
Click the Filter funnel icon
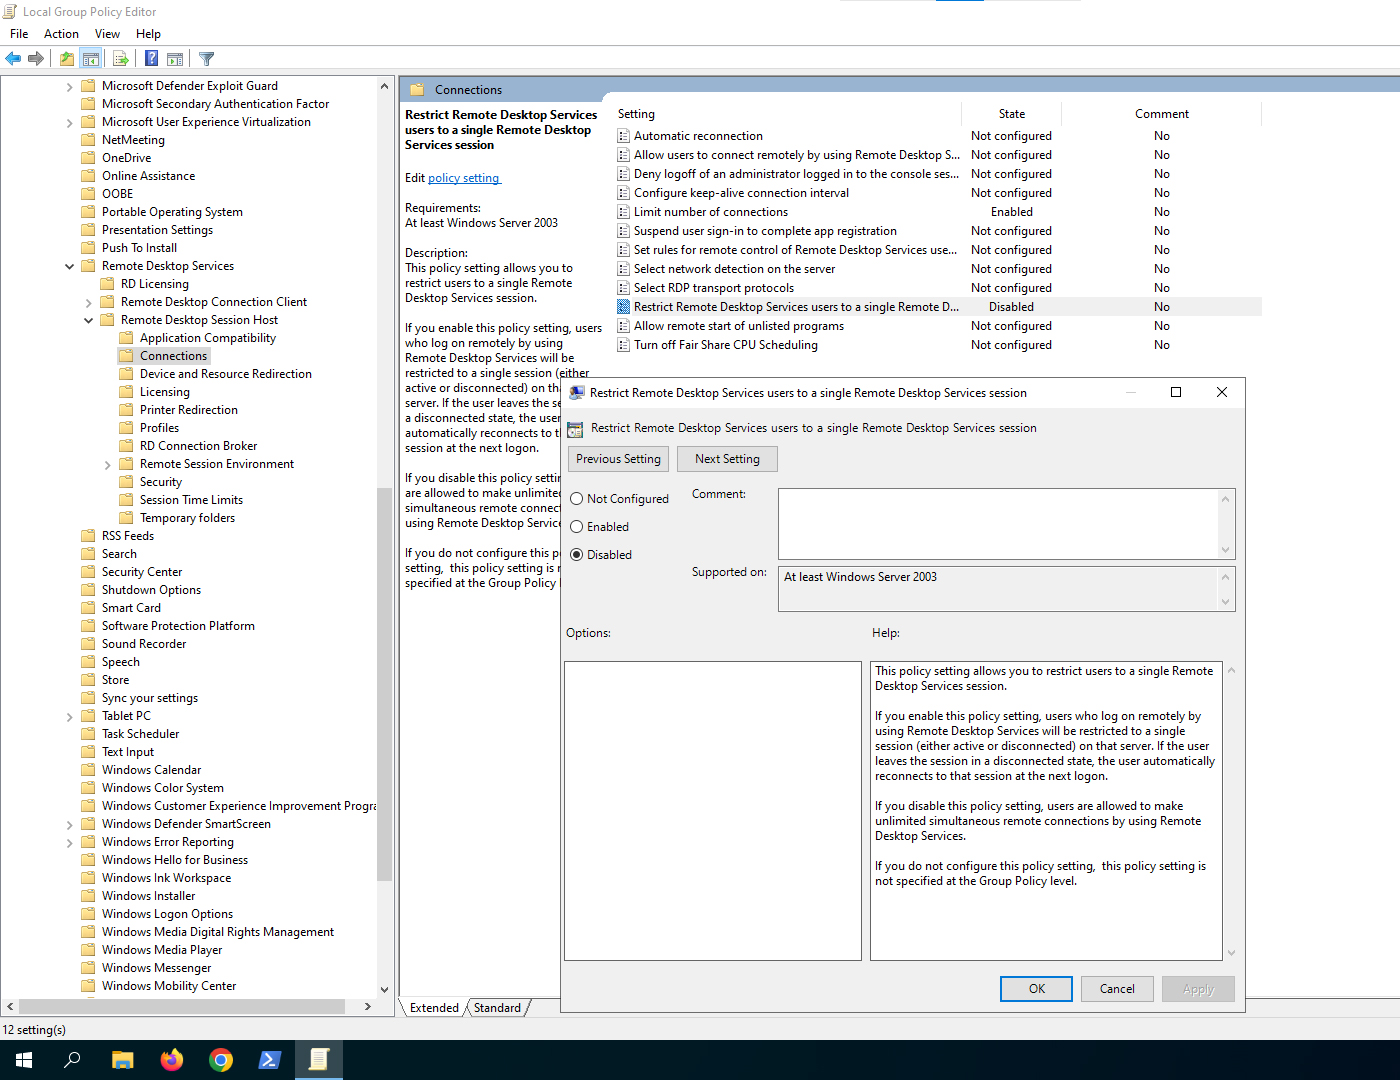[207, 59]
